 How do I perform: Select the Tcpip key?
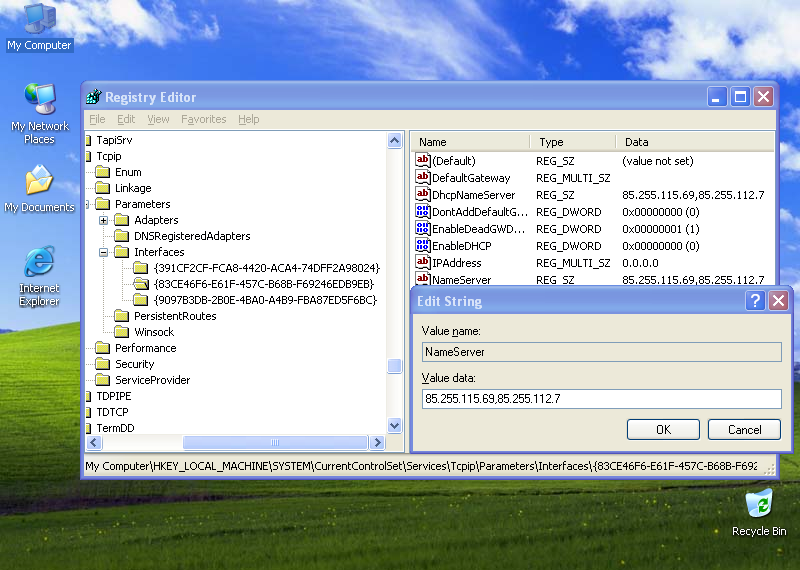pos(109,156)
